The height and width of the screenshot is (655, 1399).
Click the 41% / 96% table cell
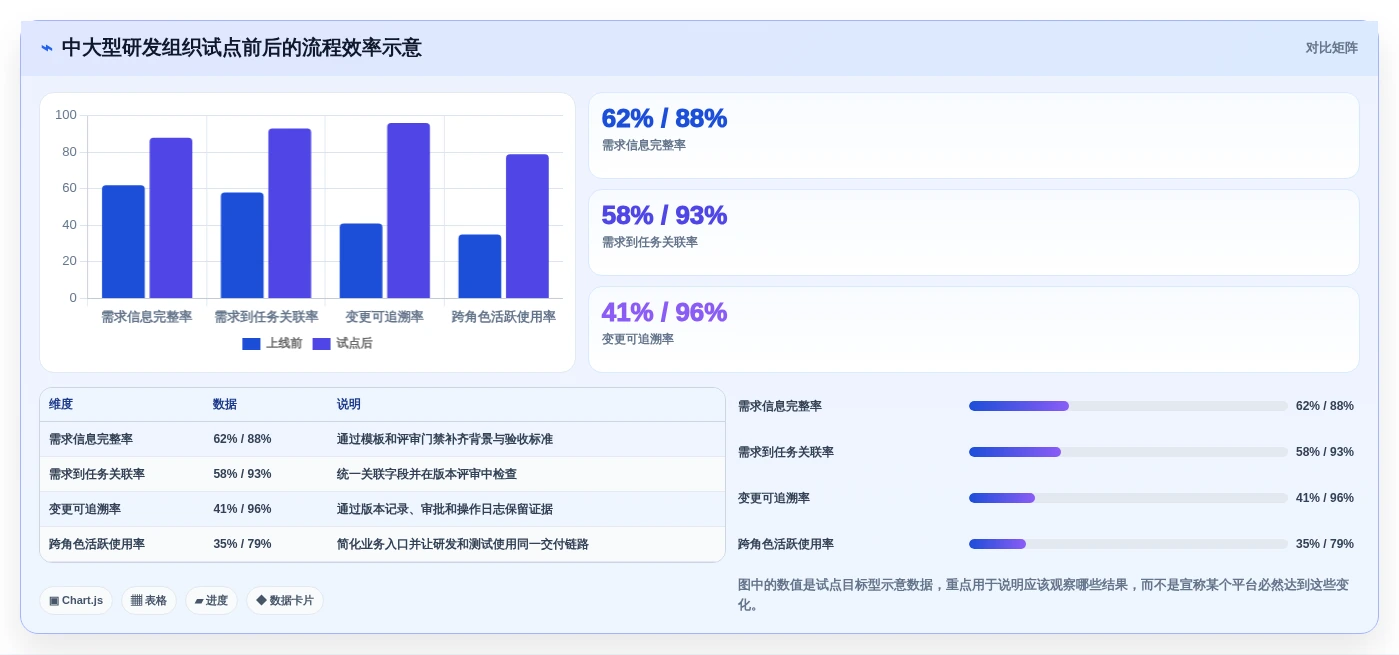point(242,509)
